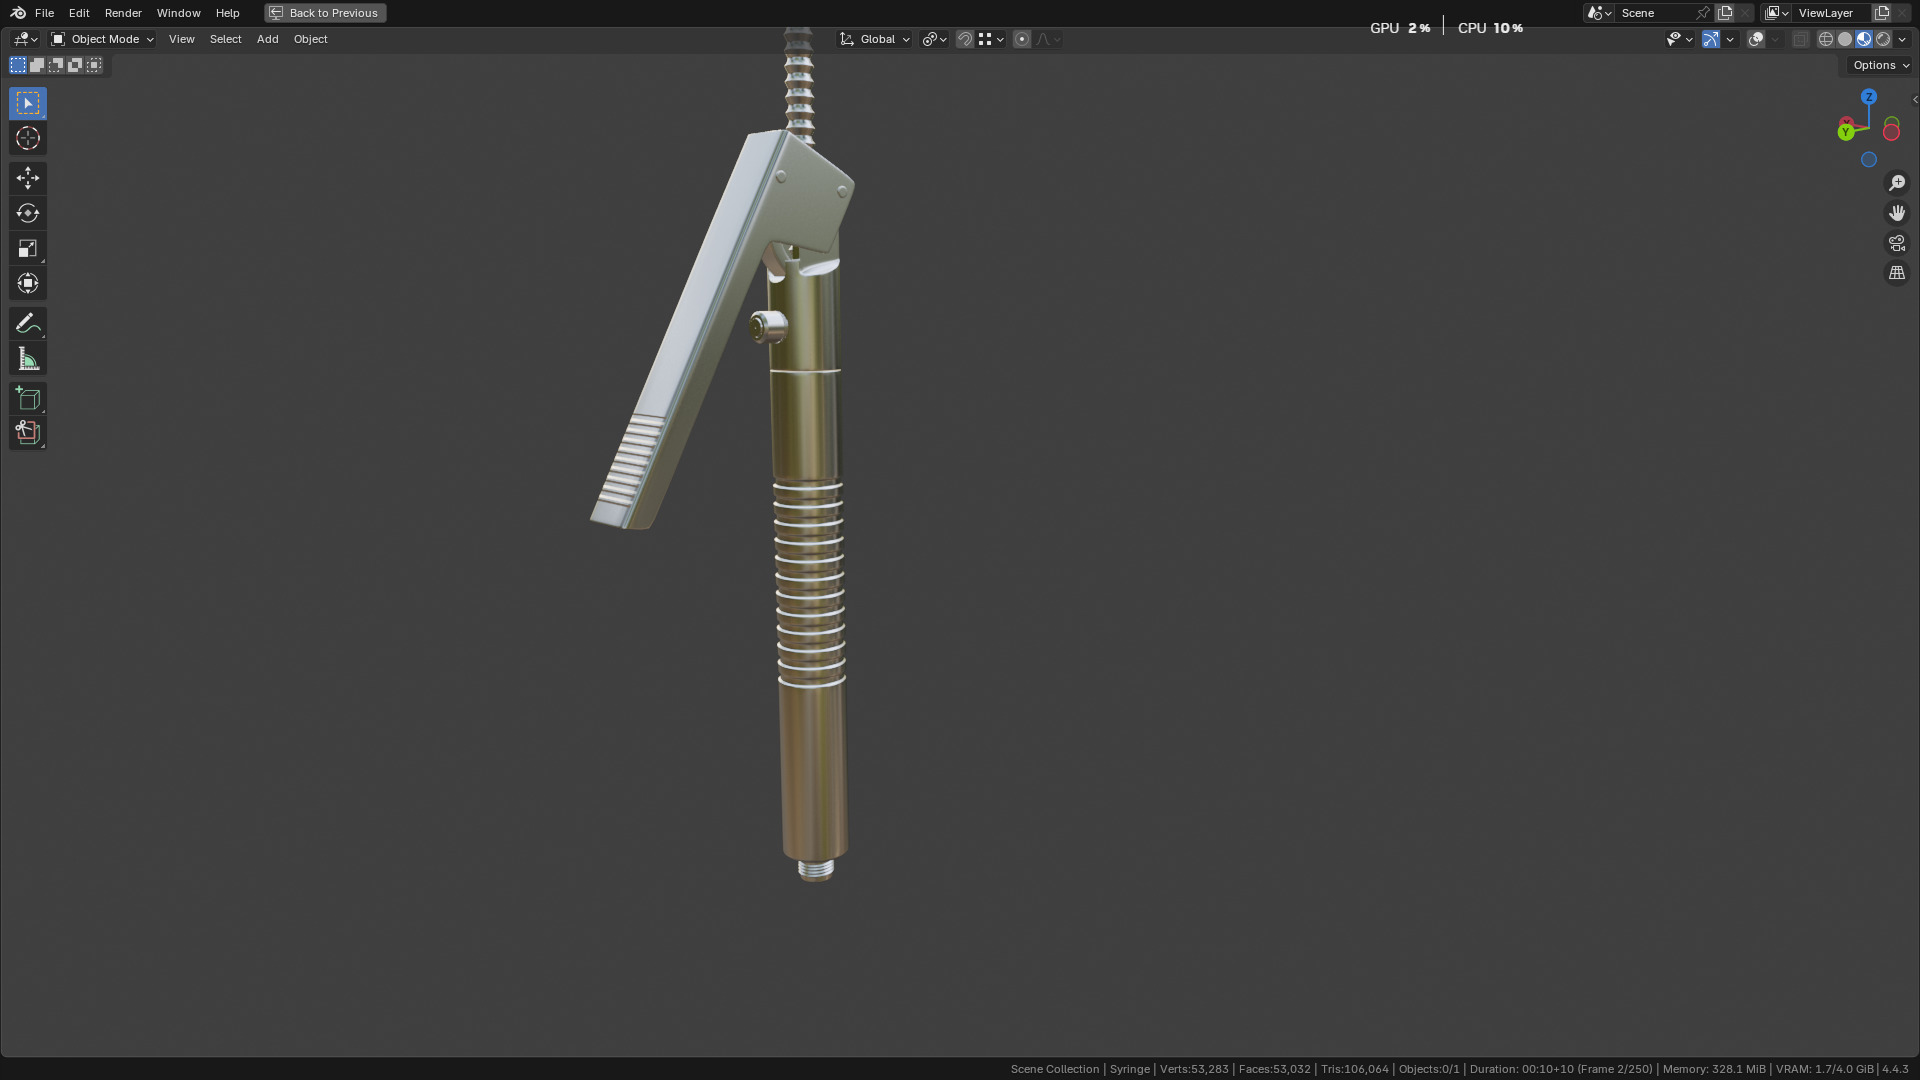The width and height of the screenshot is (1920, 1080).
Task: Pin the scene to workspace
Action: click(x=1703, y=13)
